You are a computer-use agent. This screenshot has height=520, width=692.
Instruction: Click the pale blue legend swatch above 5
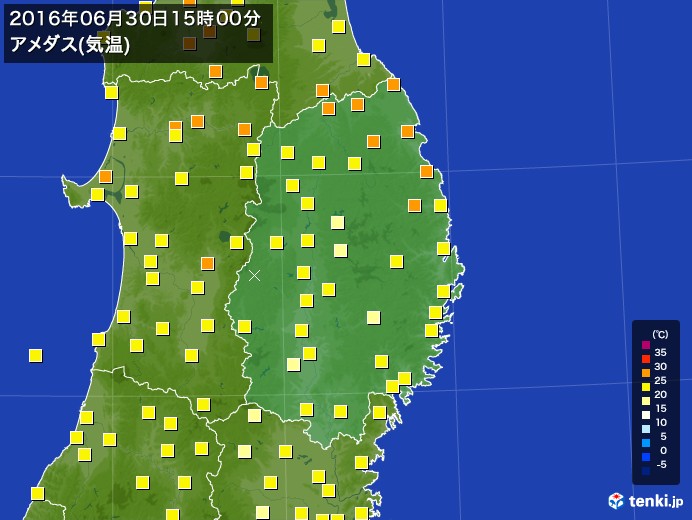pyautogui.click(x=646, y=429)
